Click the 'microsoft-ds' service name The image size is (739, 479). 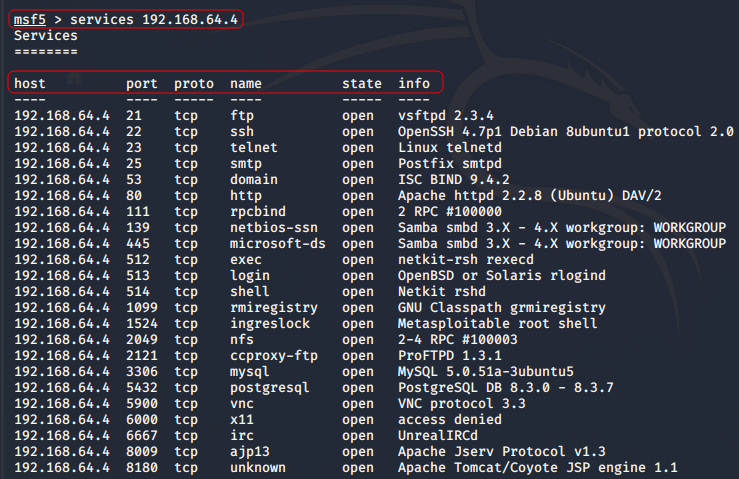(x=278, y=244)
